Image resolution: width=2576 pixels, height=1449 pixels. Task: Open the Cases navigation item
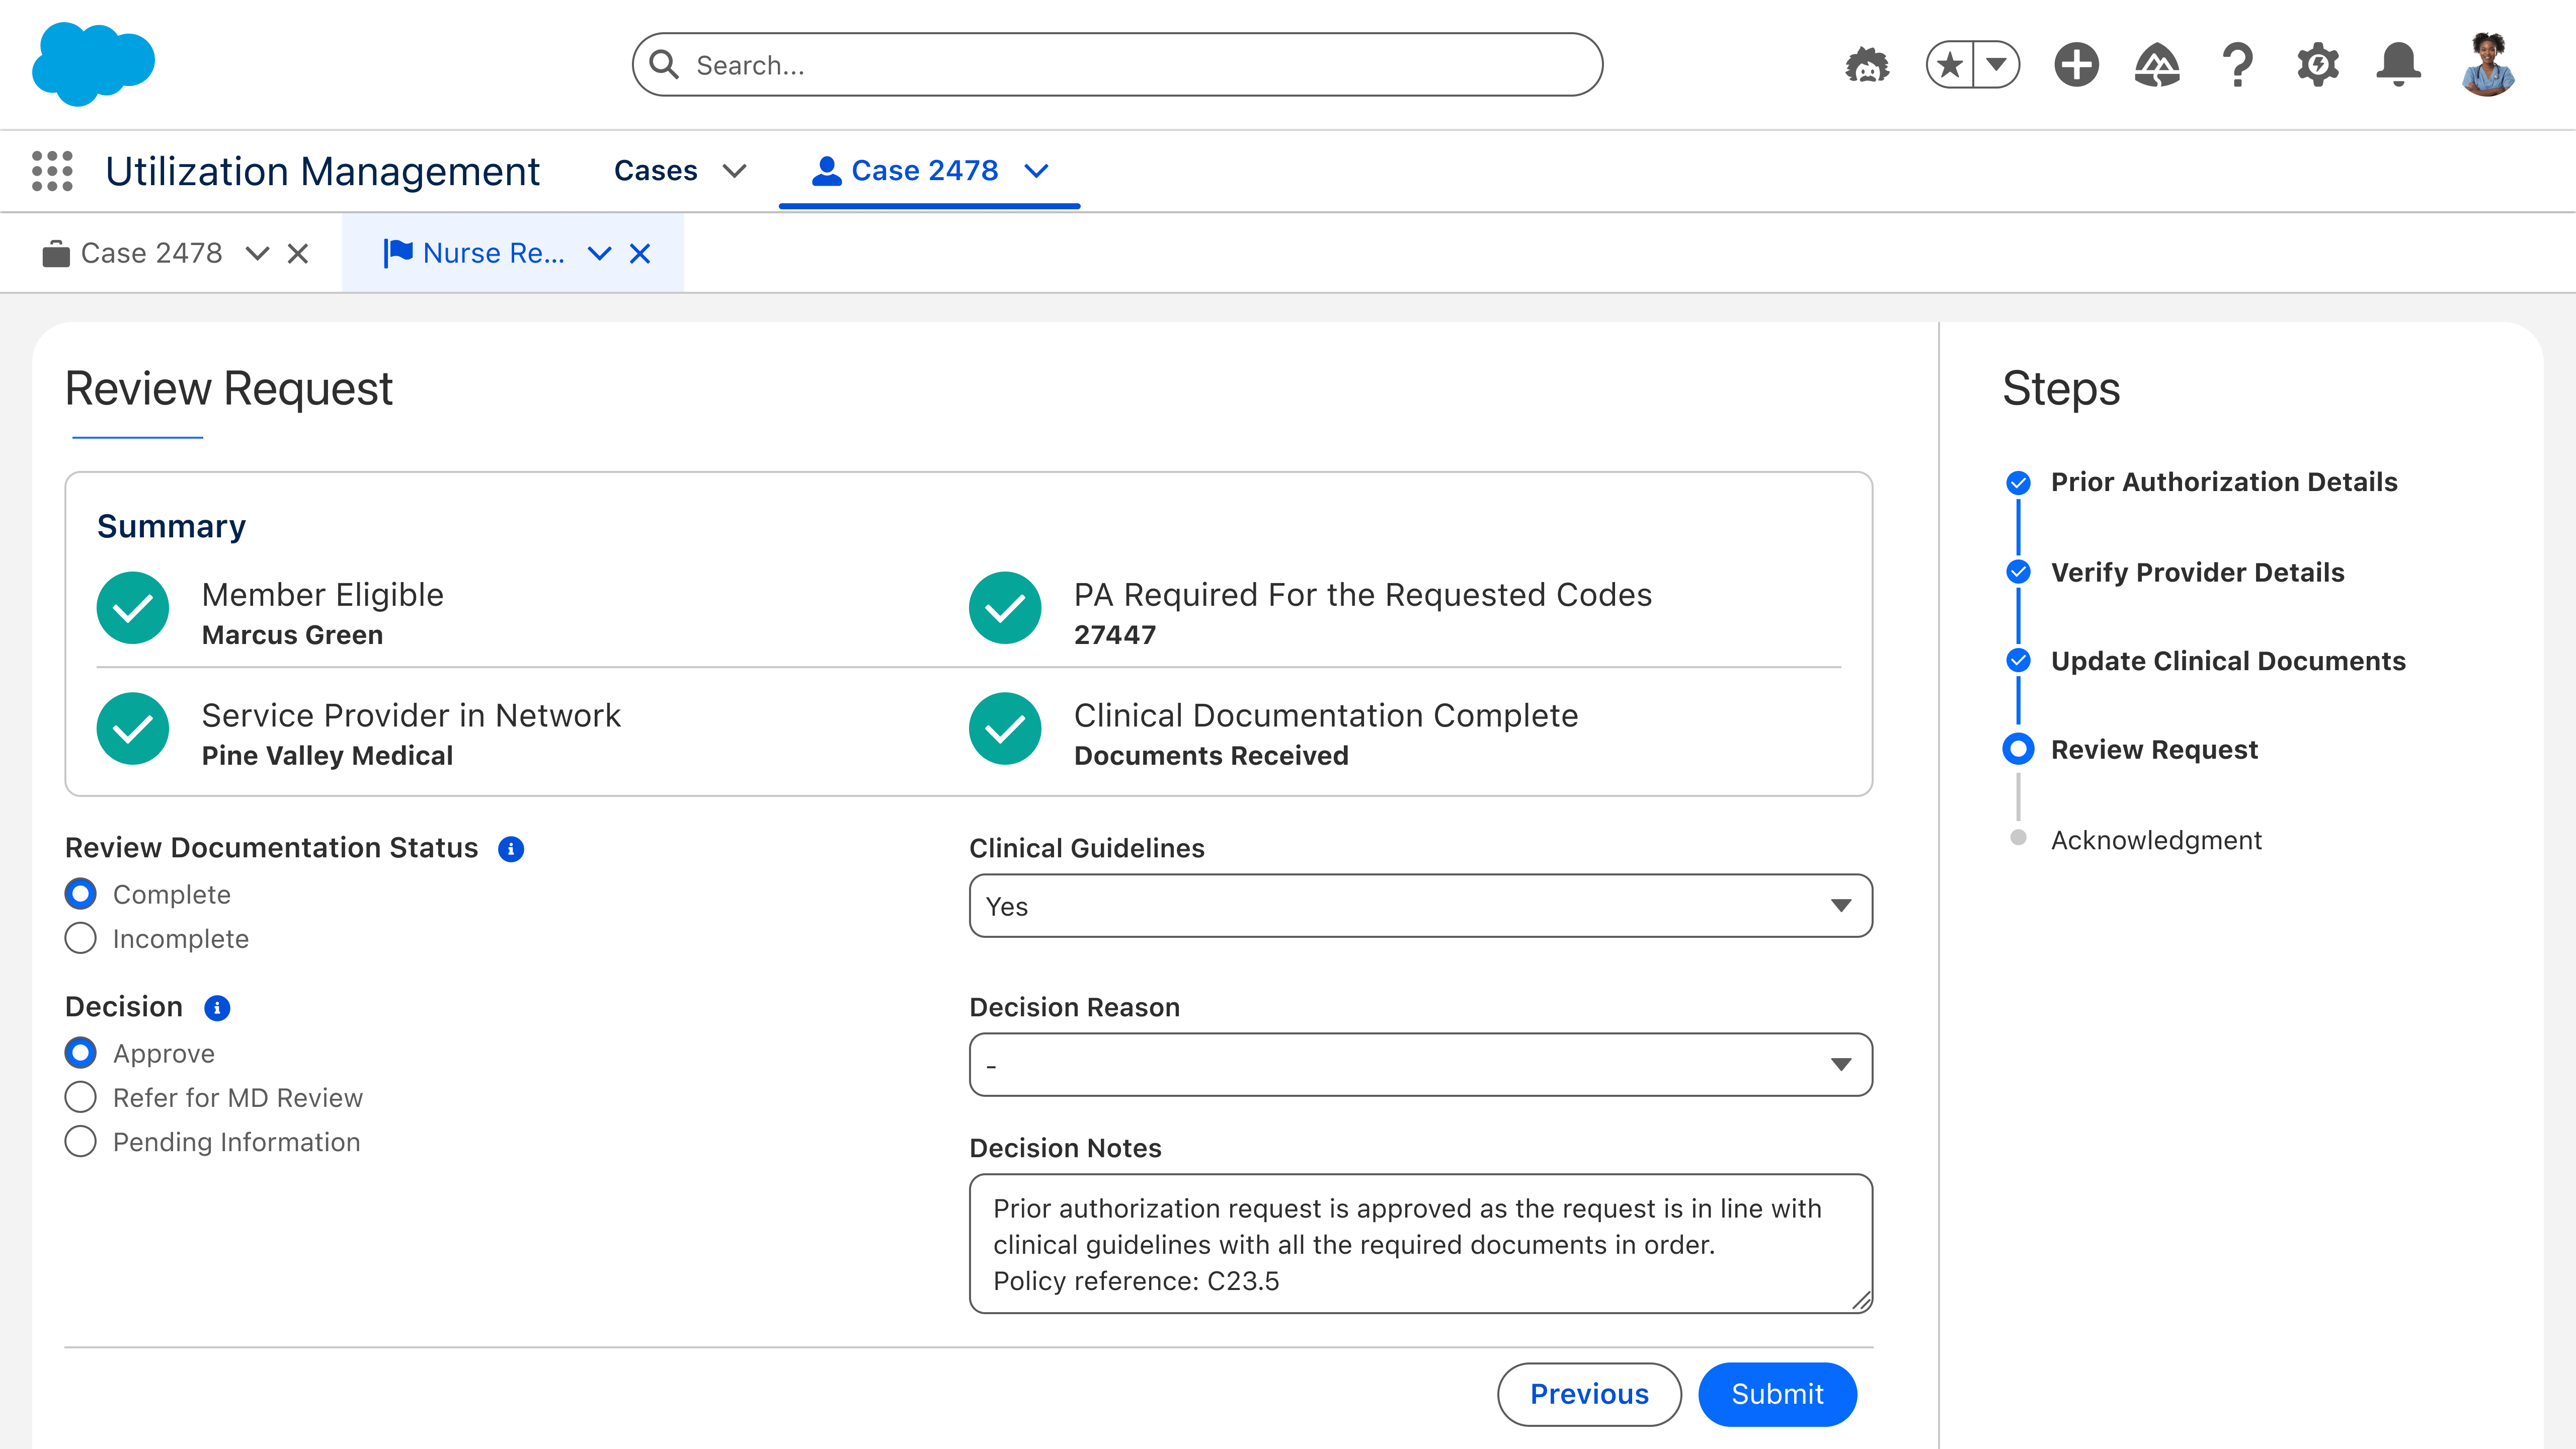pos(656,171)
